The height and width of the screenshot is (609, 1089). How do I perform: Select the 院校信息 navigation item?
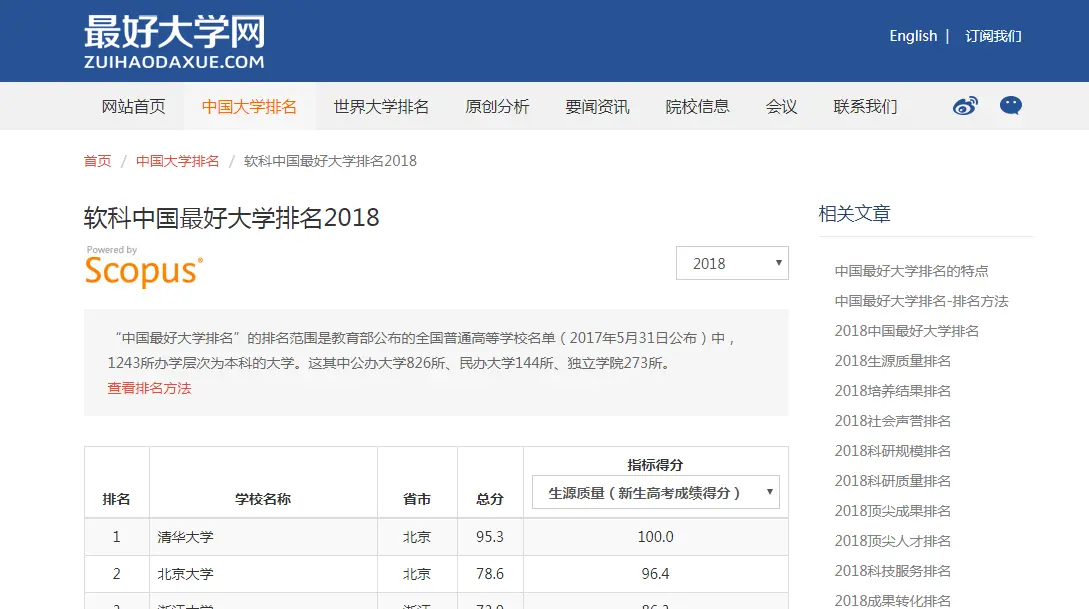[697, 105]
